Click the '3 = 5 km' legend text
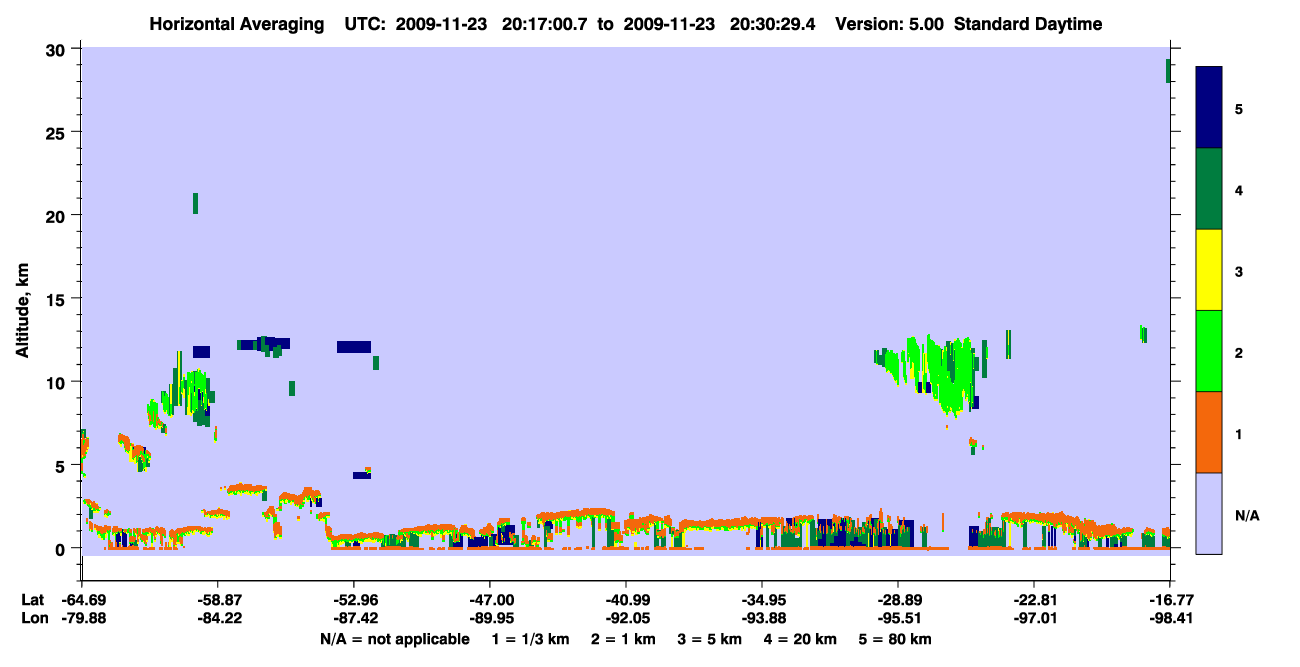 pos(710,639)
